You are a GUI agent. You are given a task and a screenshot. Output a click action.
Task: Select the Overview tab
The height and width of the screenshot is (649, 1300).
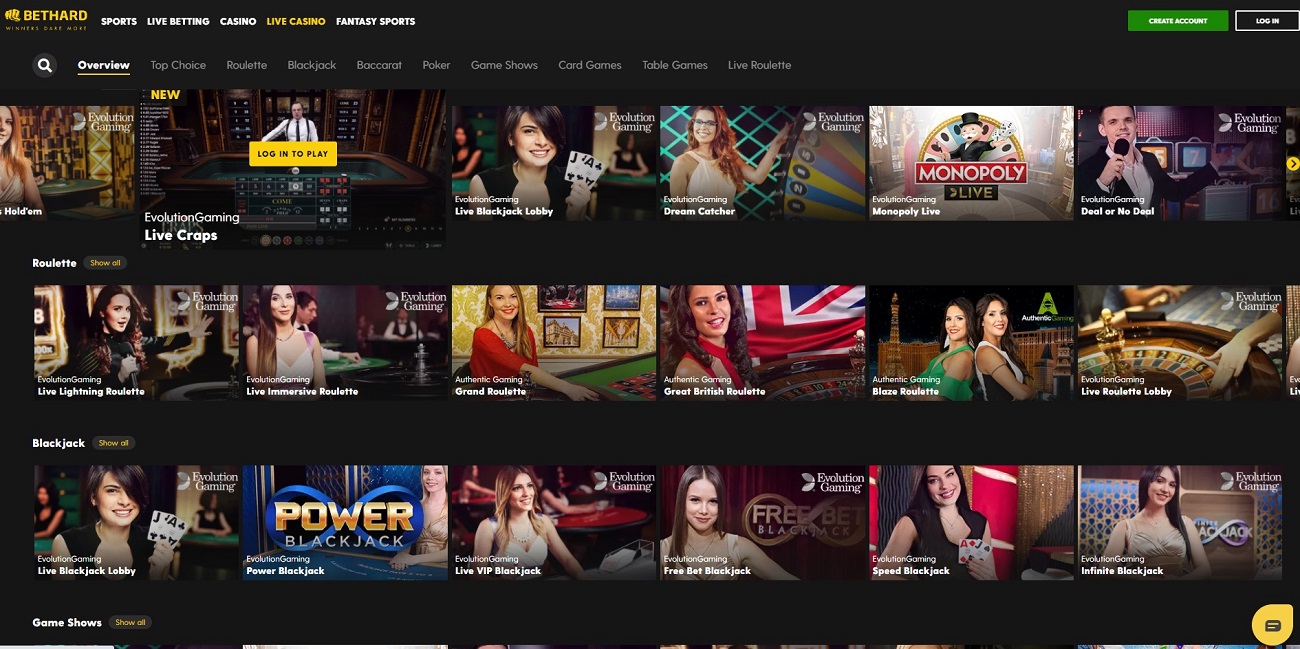coord(104,65)
